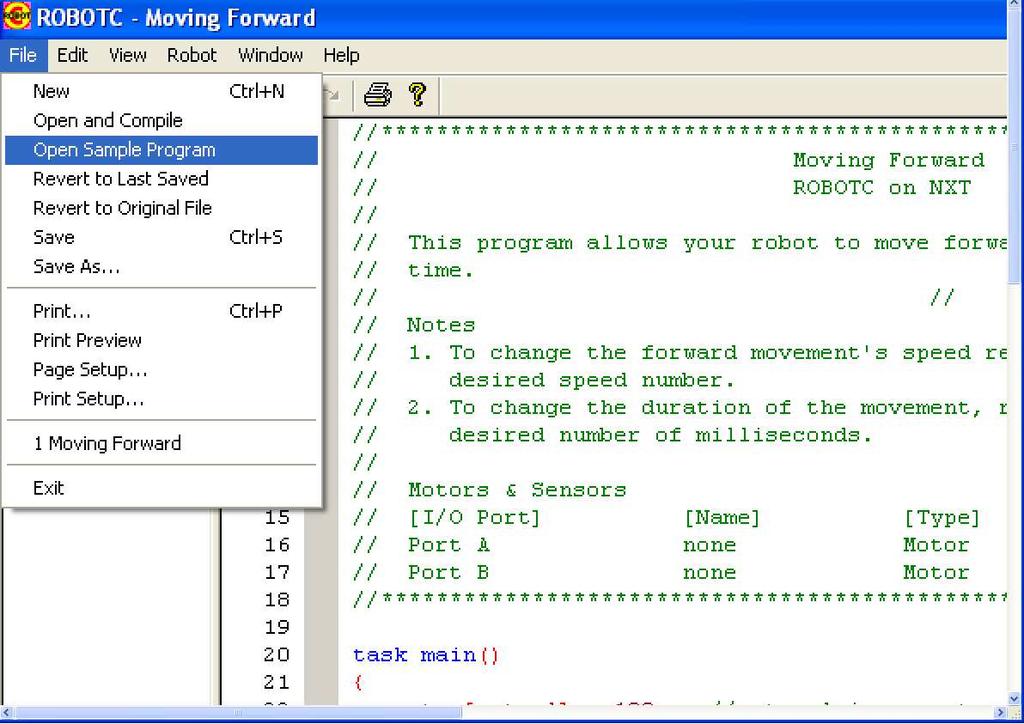The height and width of the screenshot is (724, 1024).
Task: Click line number 15 in the gutter
Action: (x=277, y=518)
